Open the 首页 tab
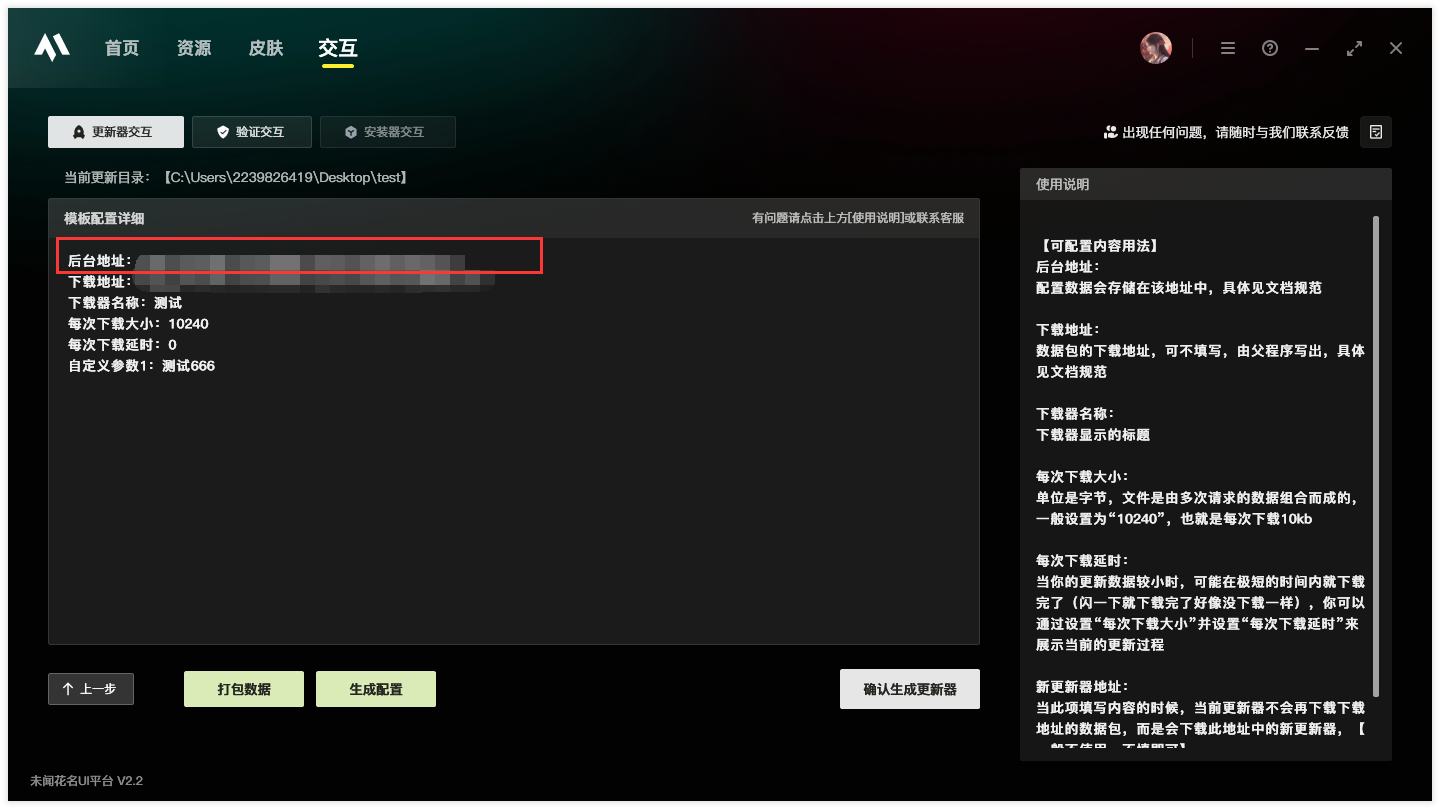The height and width of the screenshot is (809, 1440). pos(122,48)
